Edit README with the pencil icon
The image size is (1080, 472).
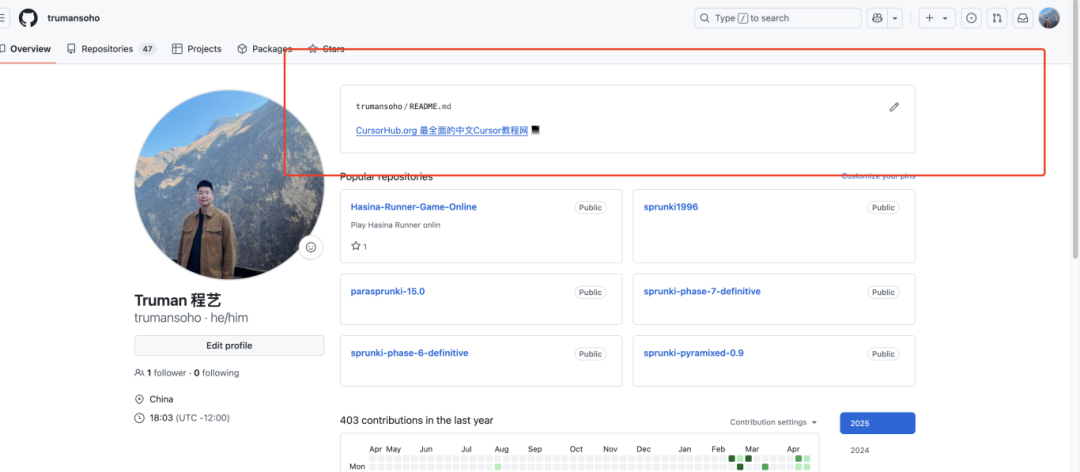tap(894, 107)
